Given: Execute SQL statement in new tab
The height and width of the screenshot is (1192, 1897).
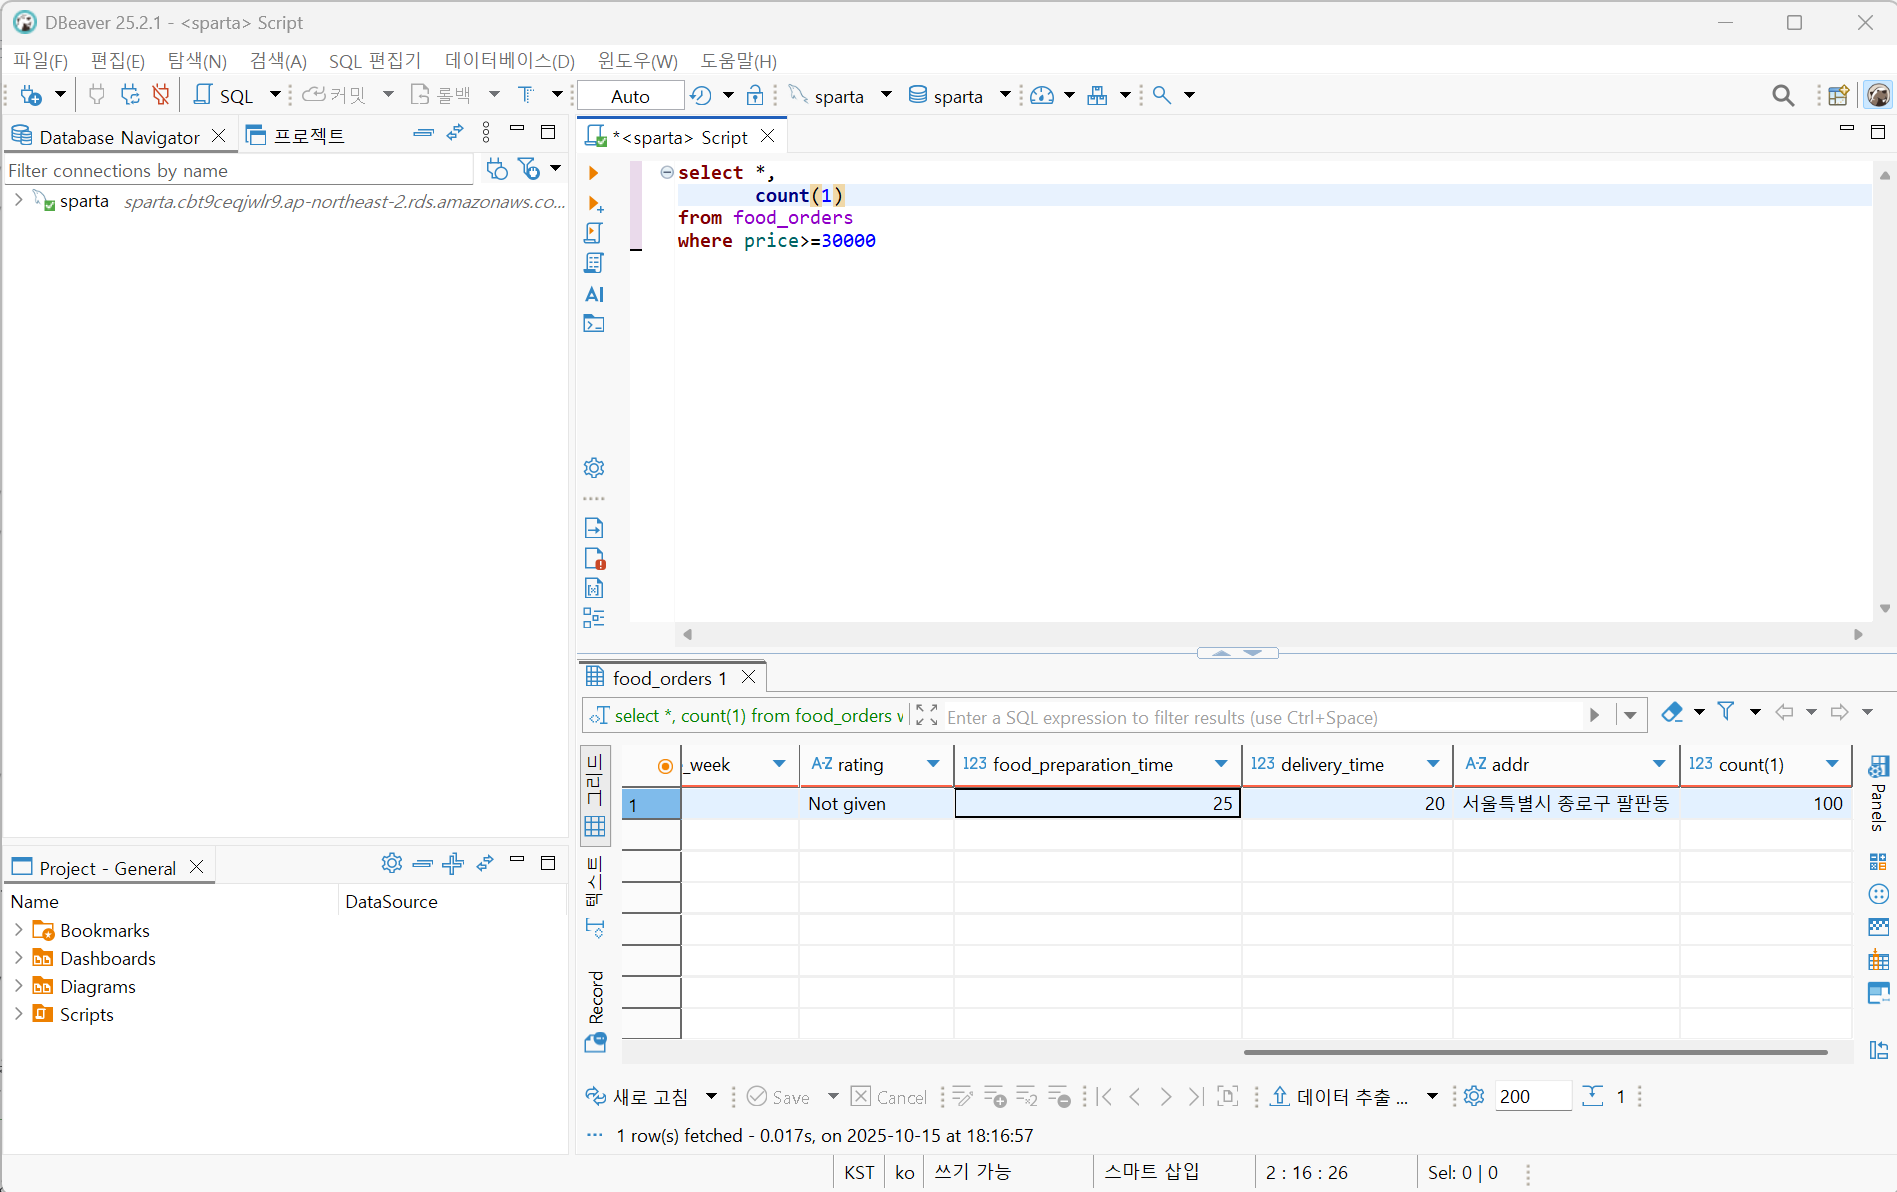Looking at the screenshot, I should point(595,204).
